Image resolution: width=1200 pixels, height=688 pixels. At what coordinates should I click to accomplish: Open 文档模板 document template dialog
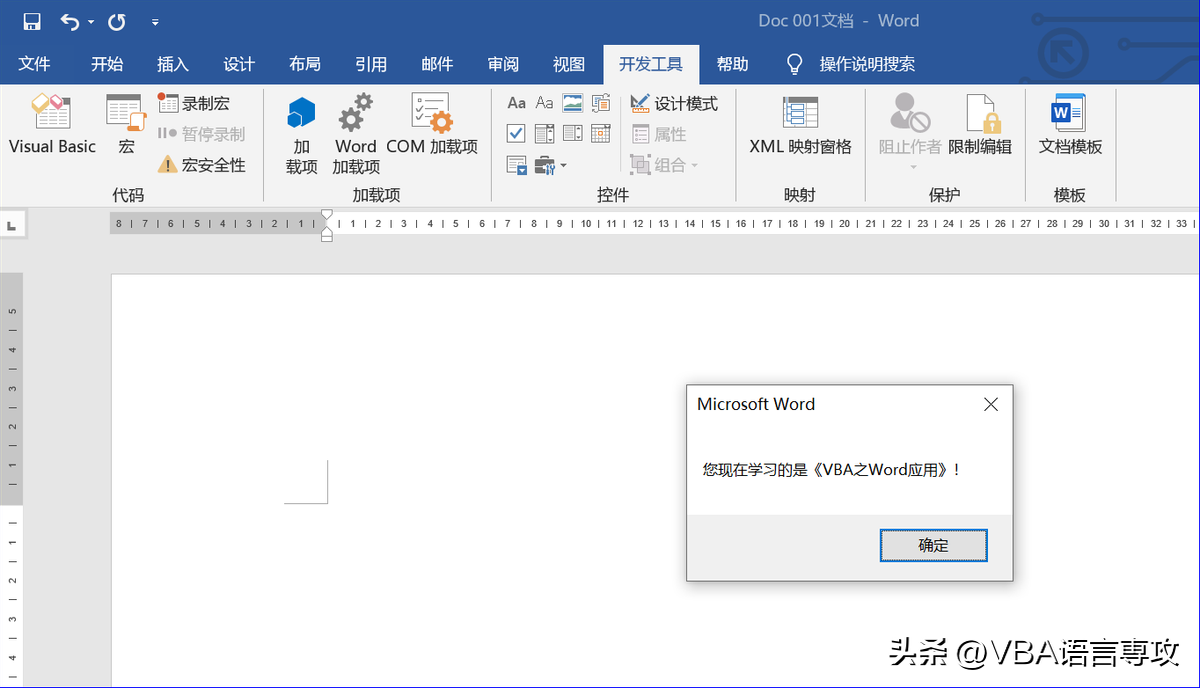[x=1070, y=125]
